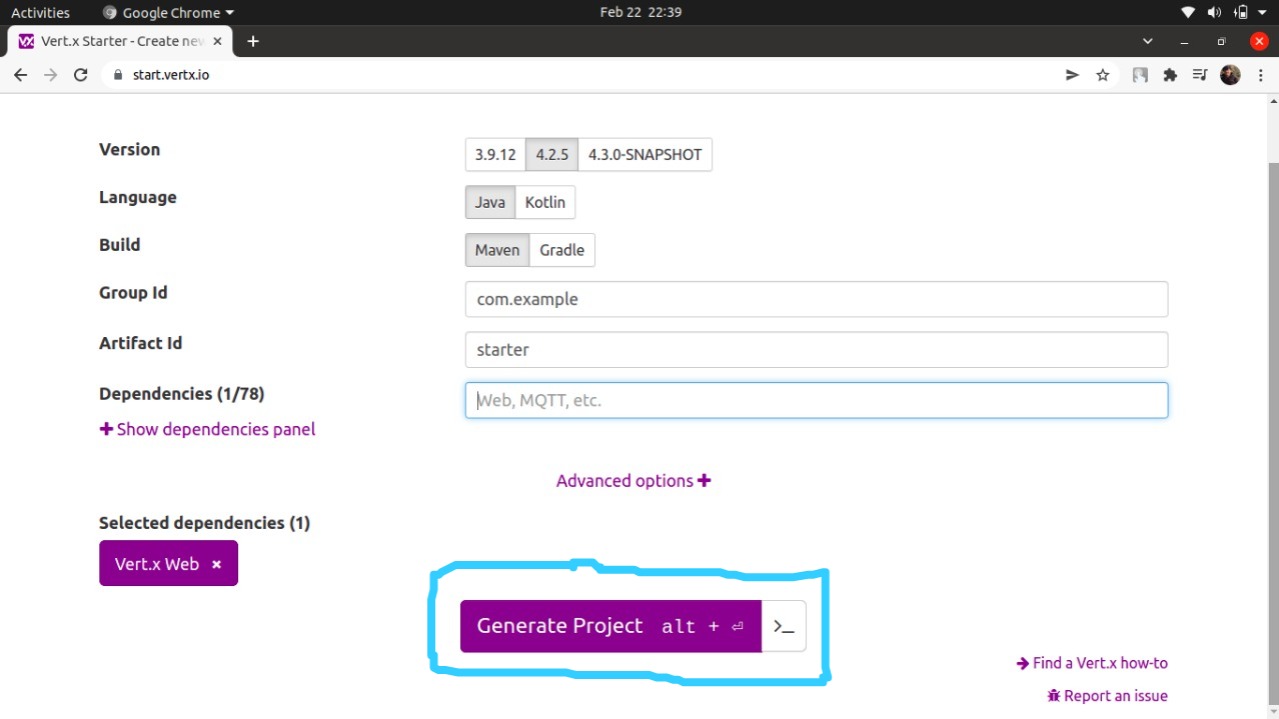Viewport: 1279px width, 719px height.
Task: Click the Build label
Action: tap(119, 245)
